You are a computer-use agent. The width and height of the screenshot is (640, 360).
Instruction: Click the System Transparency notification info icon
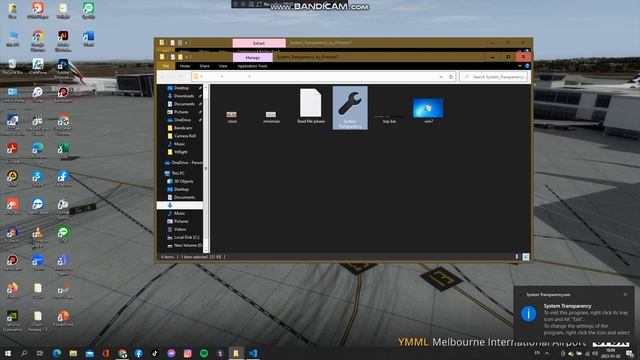click(528, 313)
